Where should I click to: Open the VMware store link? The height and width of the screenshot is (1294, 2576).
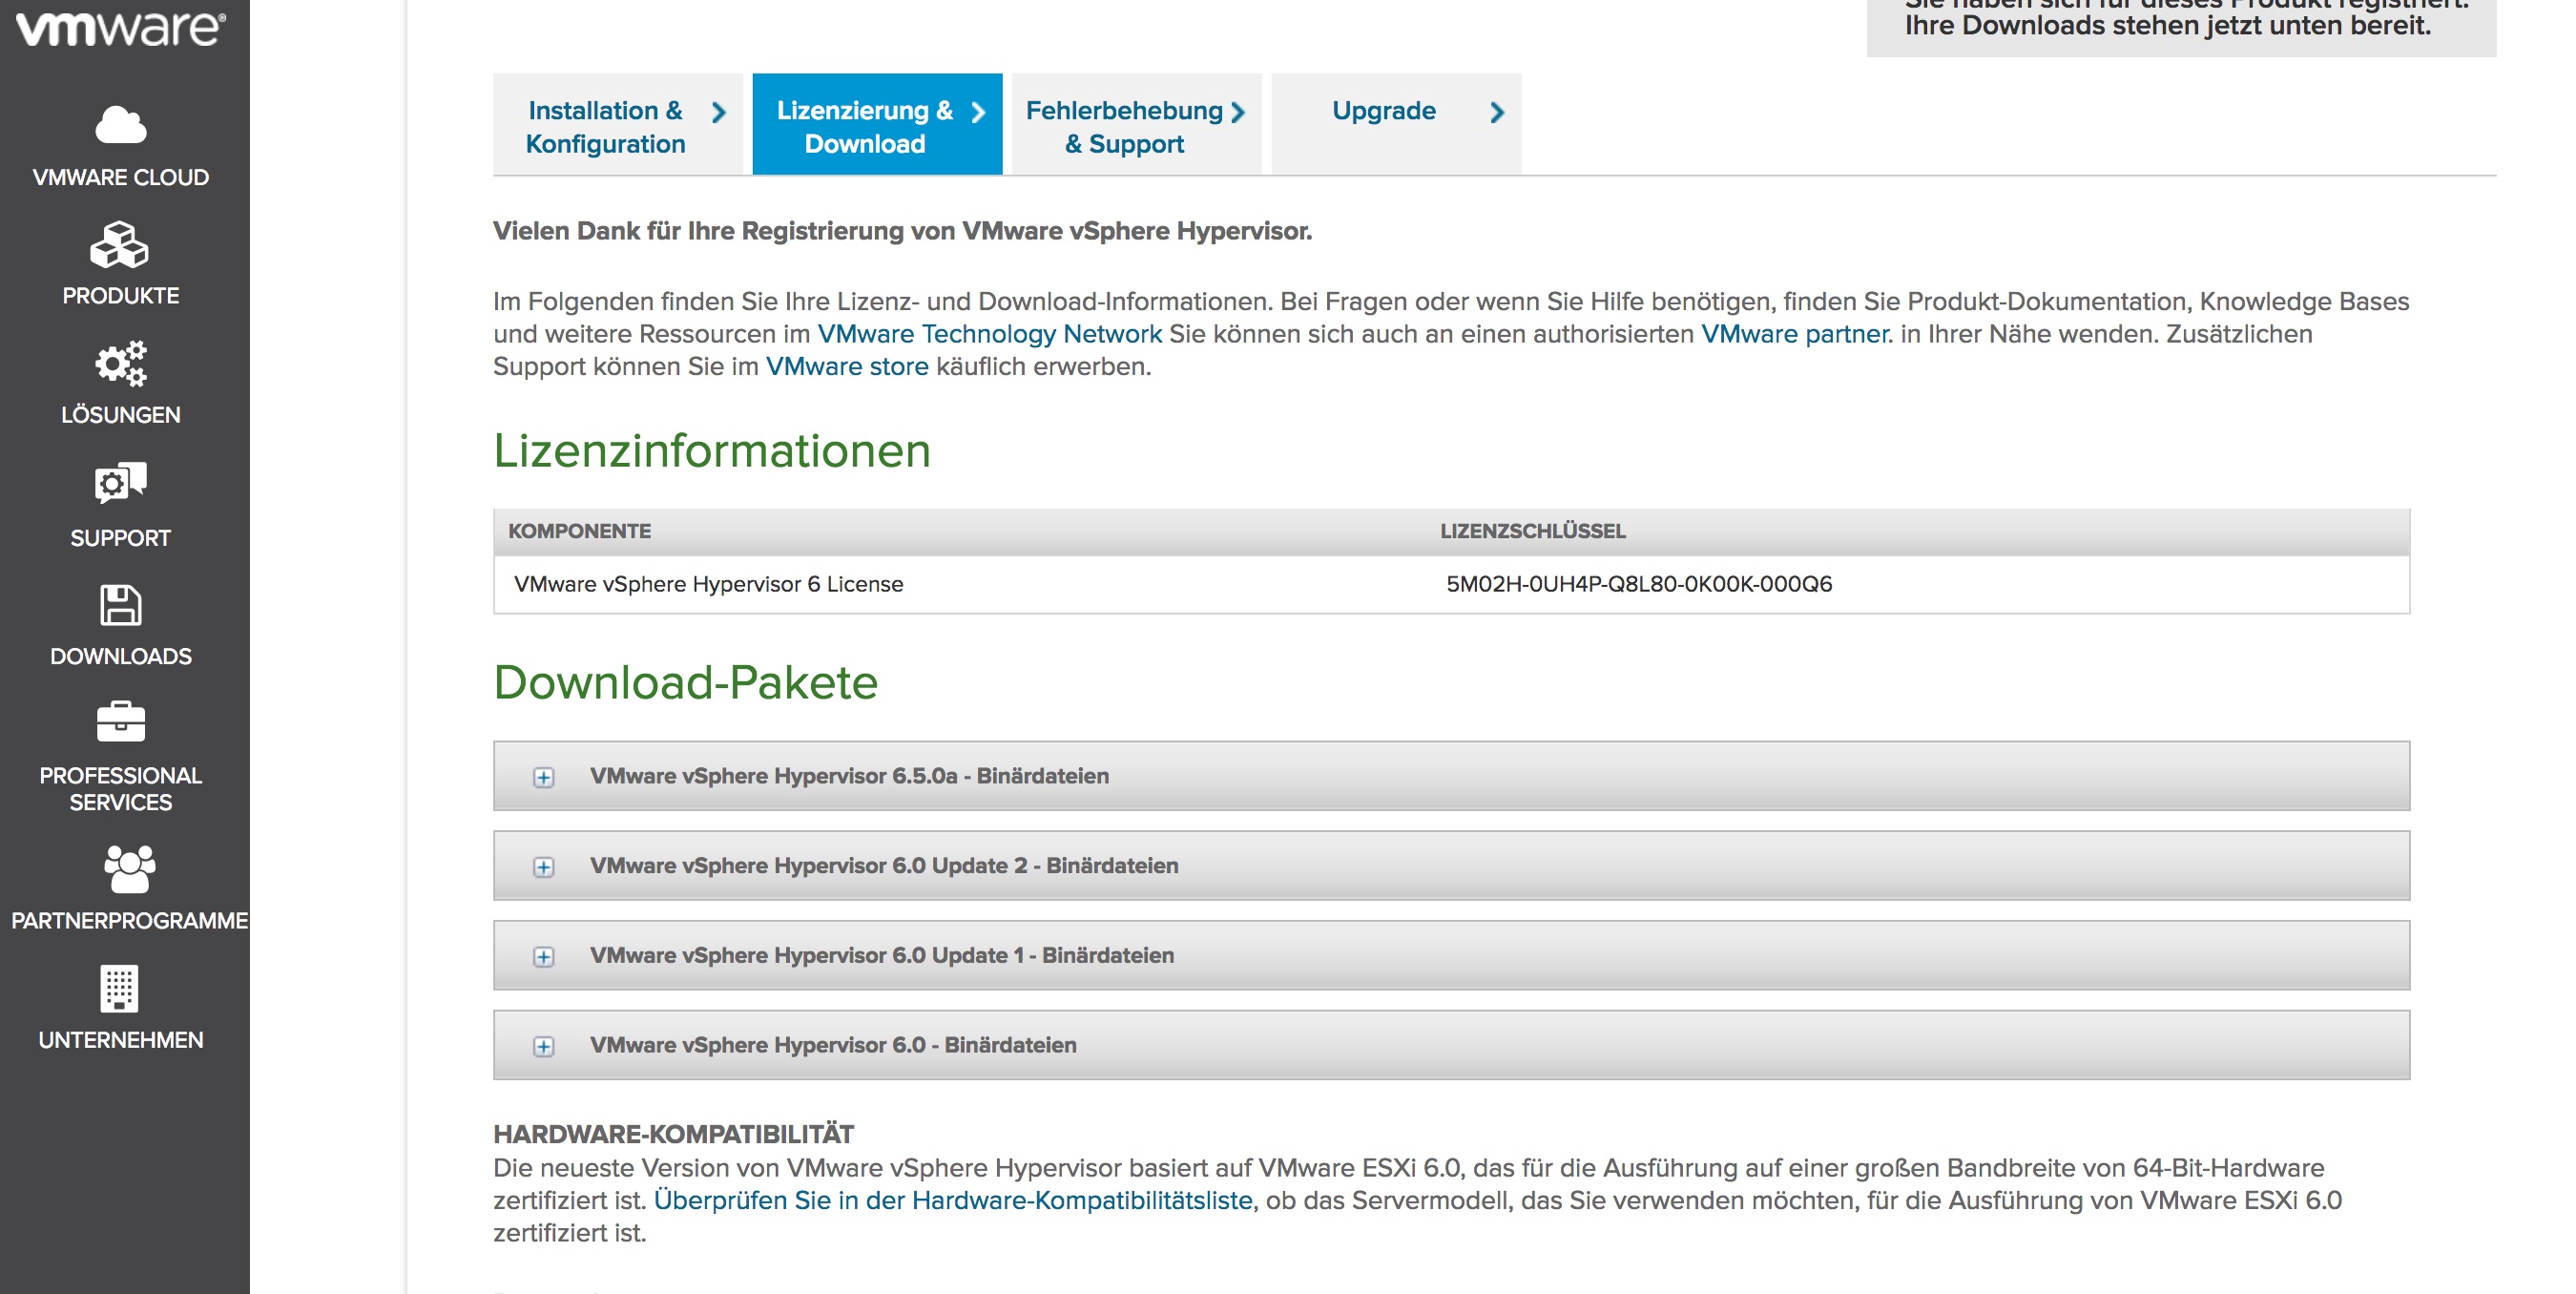coord(847,367)
